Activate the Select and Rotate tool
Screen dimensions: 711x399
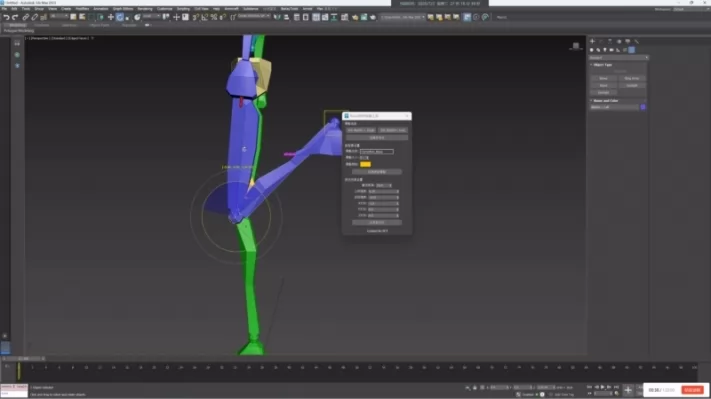(120, 17)
